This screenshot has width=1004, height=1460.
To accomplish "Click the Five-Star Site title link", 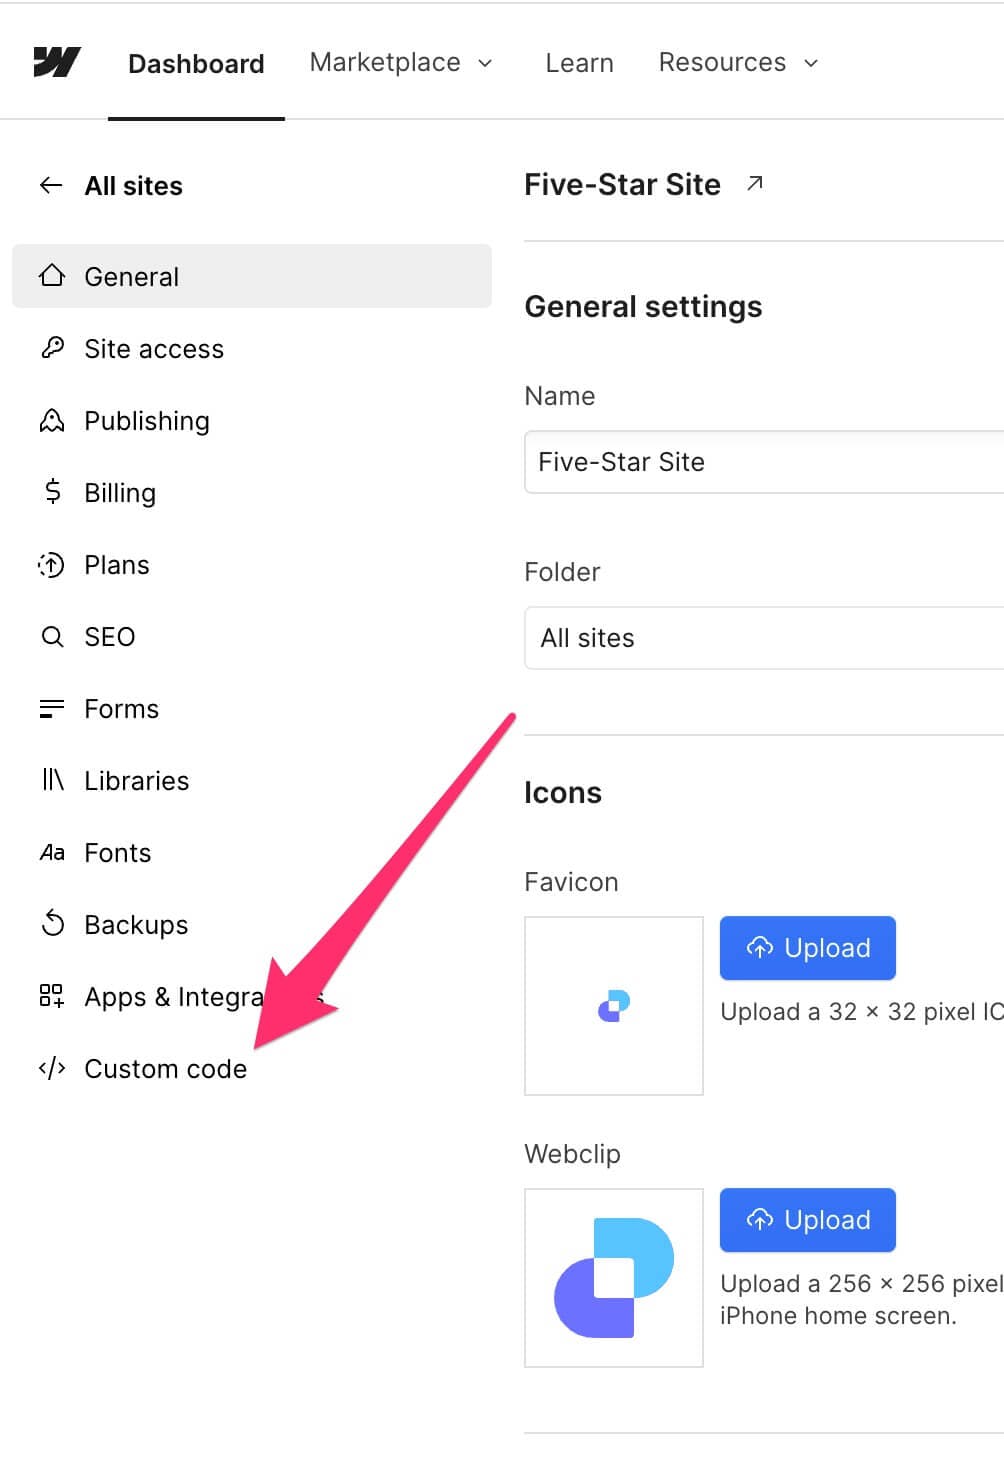I will pyautogui.click(x=622, y=184).
